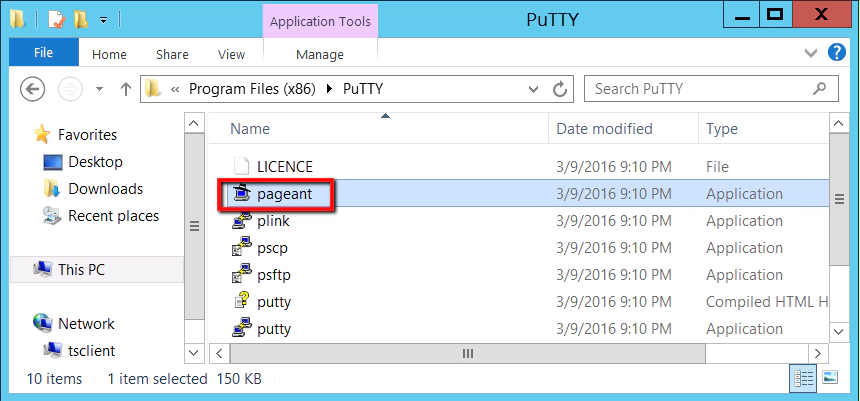Click the navigation pane scrollbar thumb
Screen dimensions: 860x401
194,225
